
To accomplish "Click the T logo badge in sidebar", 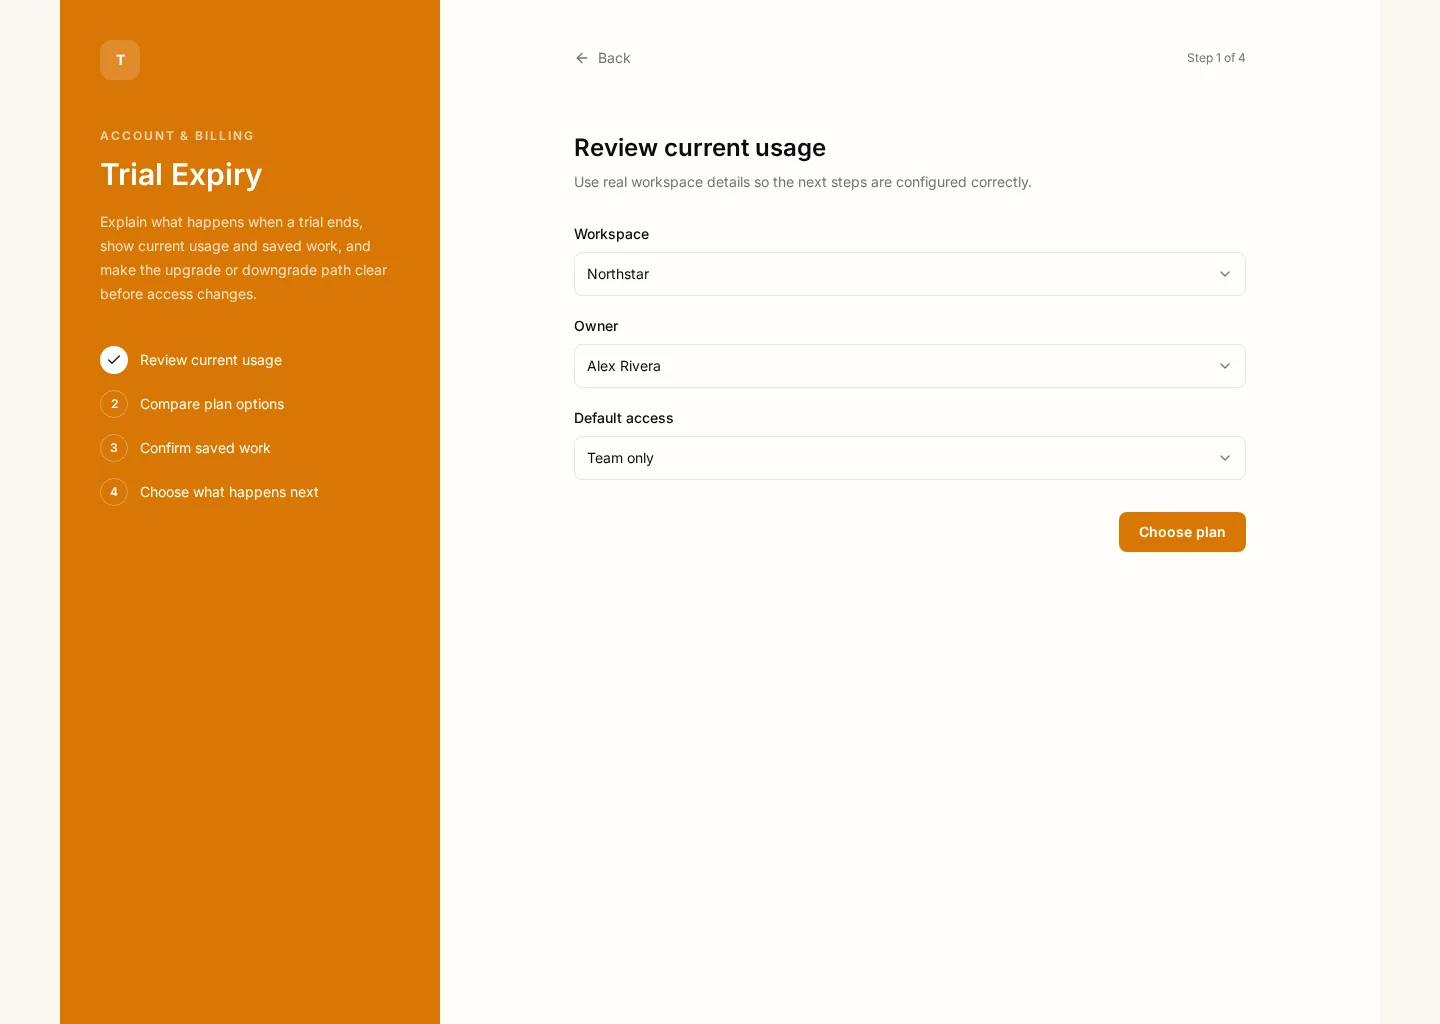I will coord(120,60).
